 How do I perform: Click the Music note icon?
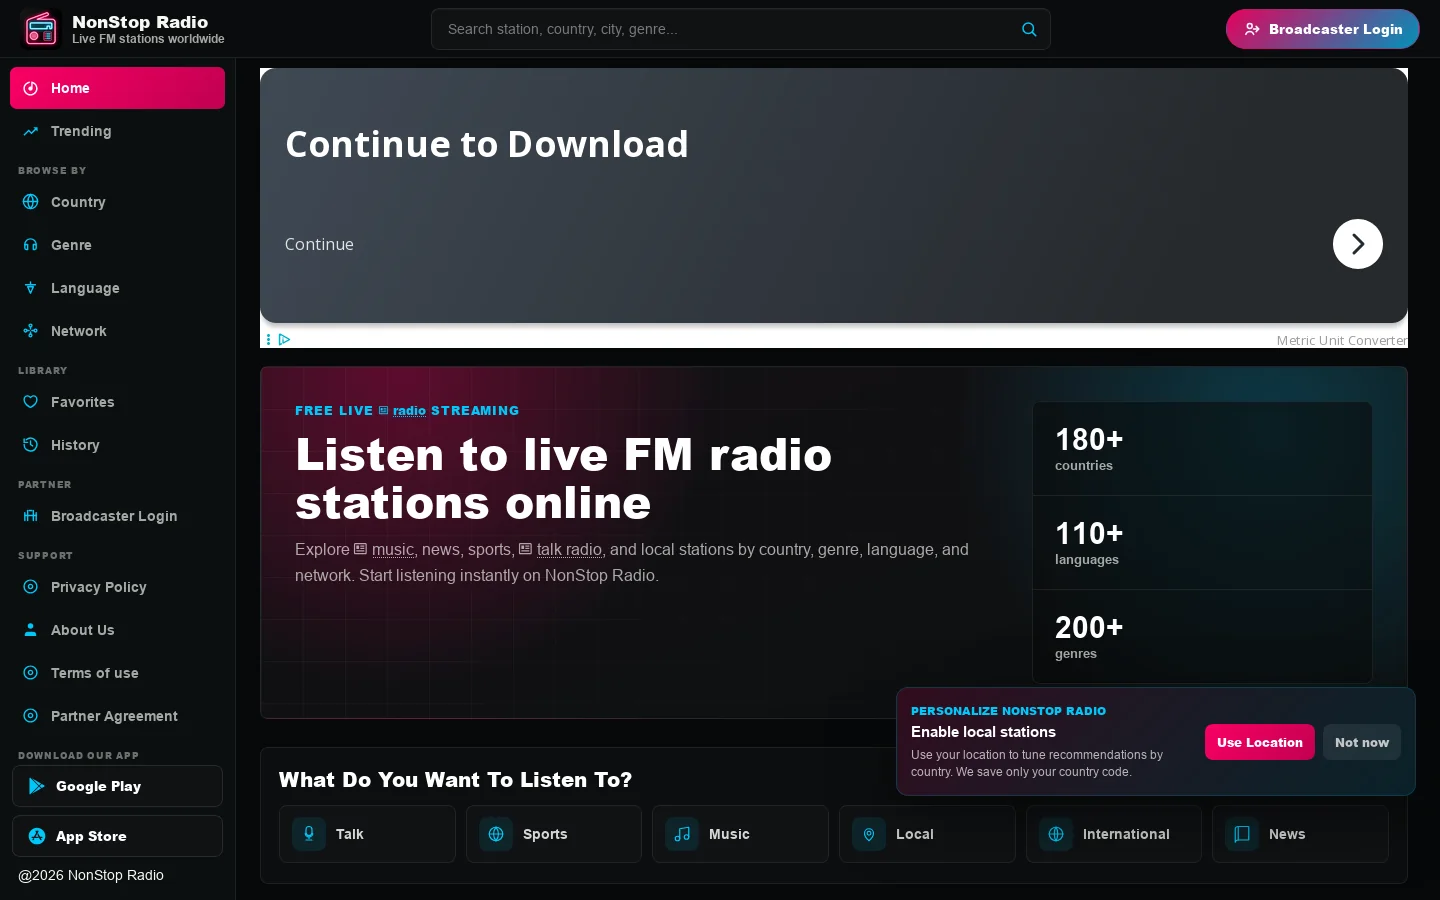(x=682, y=834)
